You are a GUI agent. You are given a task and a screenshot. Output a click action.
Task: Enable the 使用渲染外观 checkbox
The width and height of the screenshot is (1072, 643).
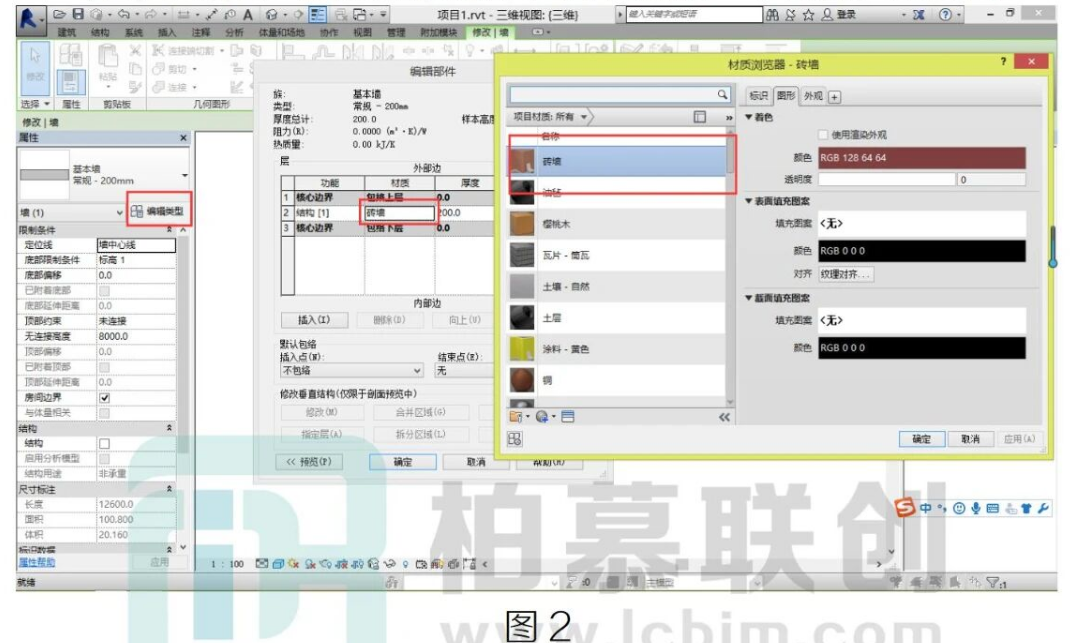point(823,135)
